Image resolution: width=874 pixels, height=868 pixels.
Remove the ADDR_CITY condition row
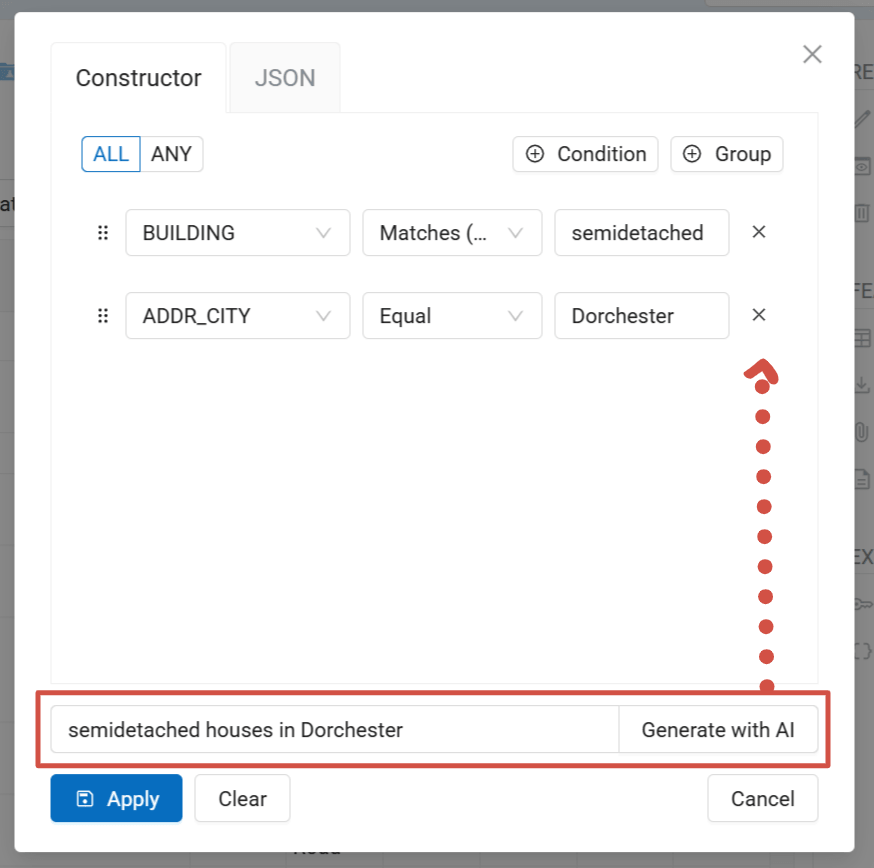759,315
